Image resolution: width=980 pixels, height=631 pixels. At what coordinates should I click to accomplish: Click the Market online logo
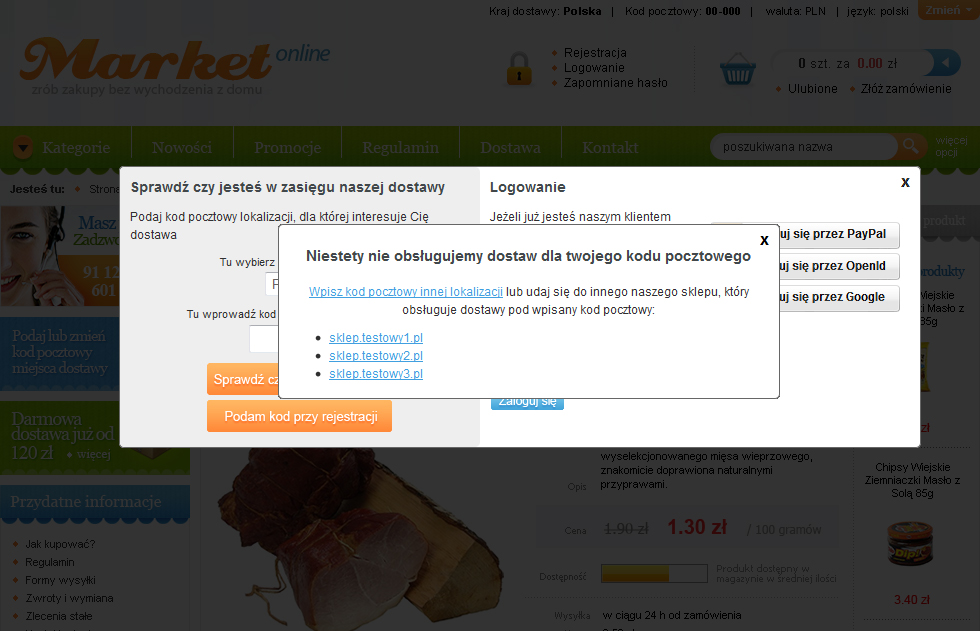tap(175, 66)
